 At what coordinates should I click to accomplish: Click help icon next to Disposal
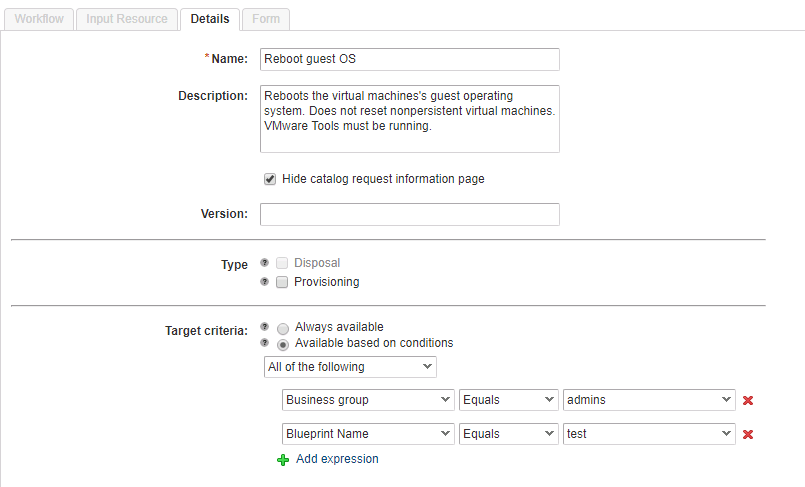pos(264,263)
